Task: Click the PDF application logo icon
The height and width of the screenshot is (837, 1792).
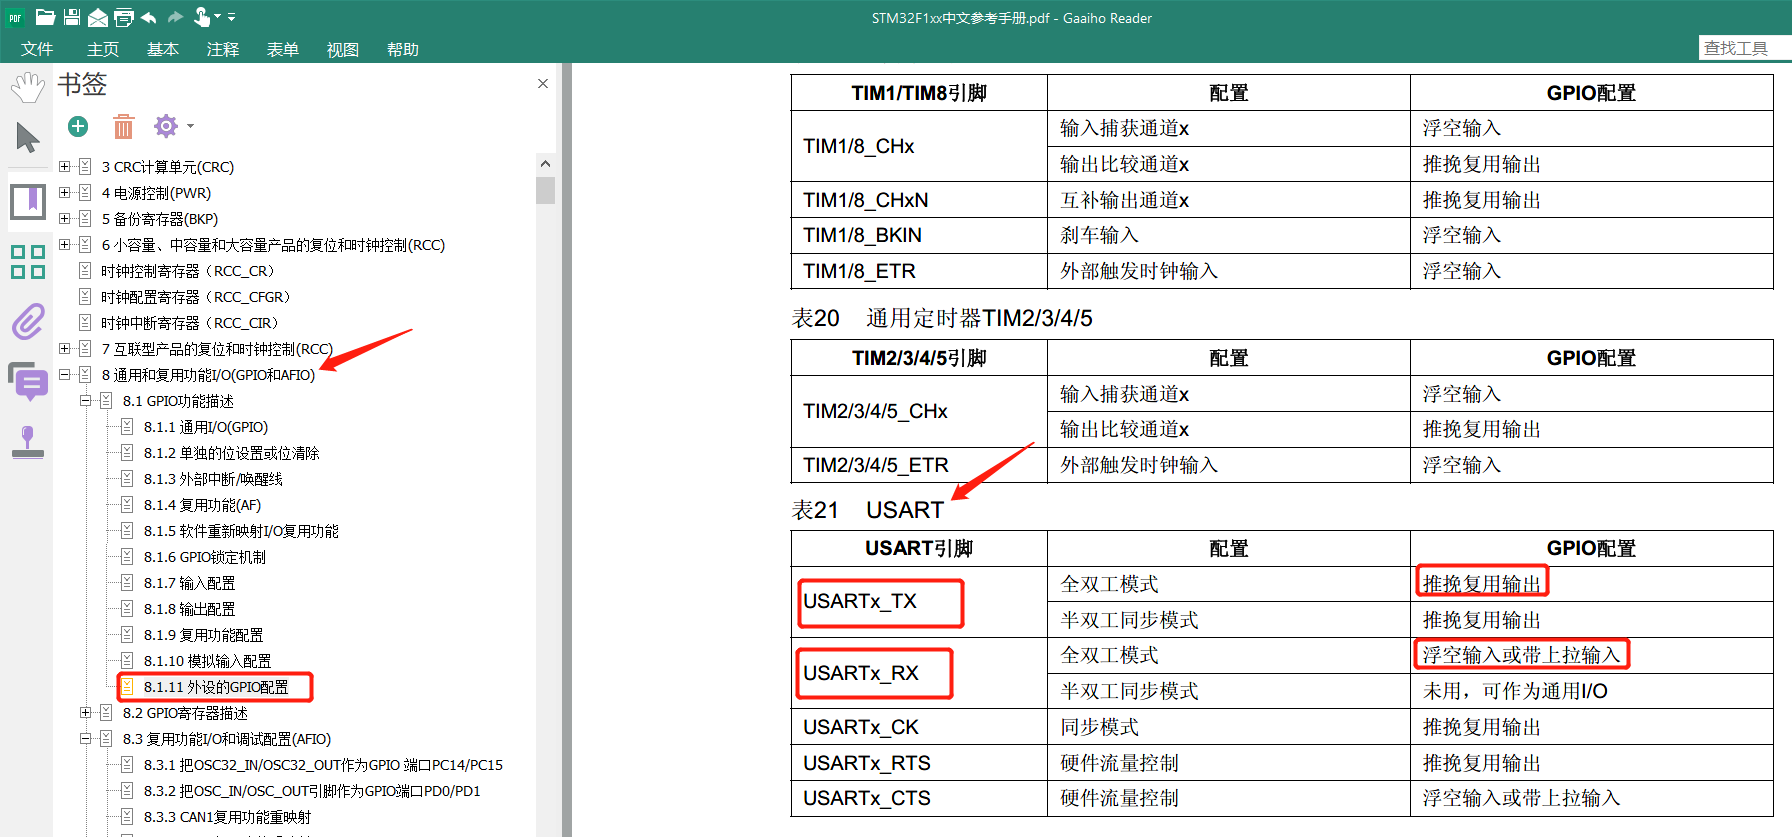Action: [15, 17]
